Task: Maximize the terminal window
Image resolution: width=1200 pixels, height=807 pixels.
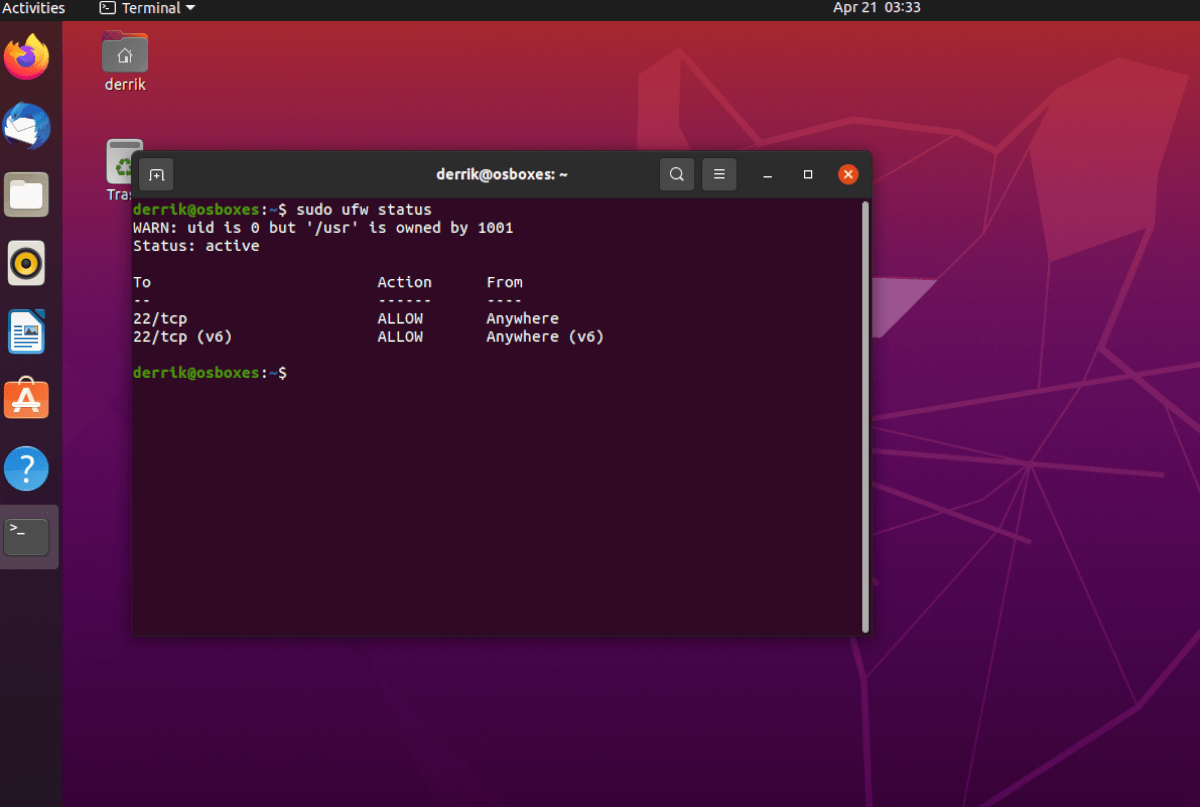Action: [x=808, y=175]
